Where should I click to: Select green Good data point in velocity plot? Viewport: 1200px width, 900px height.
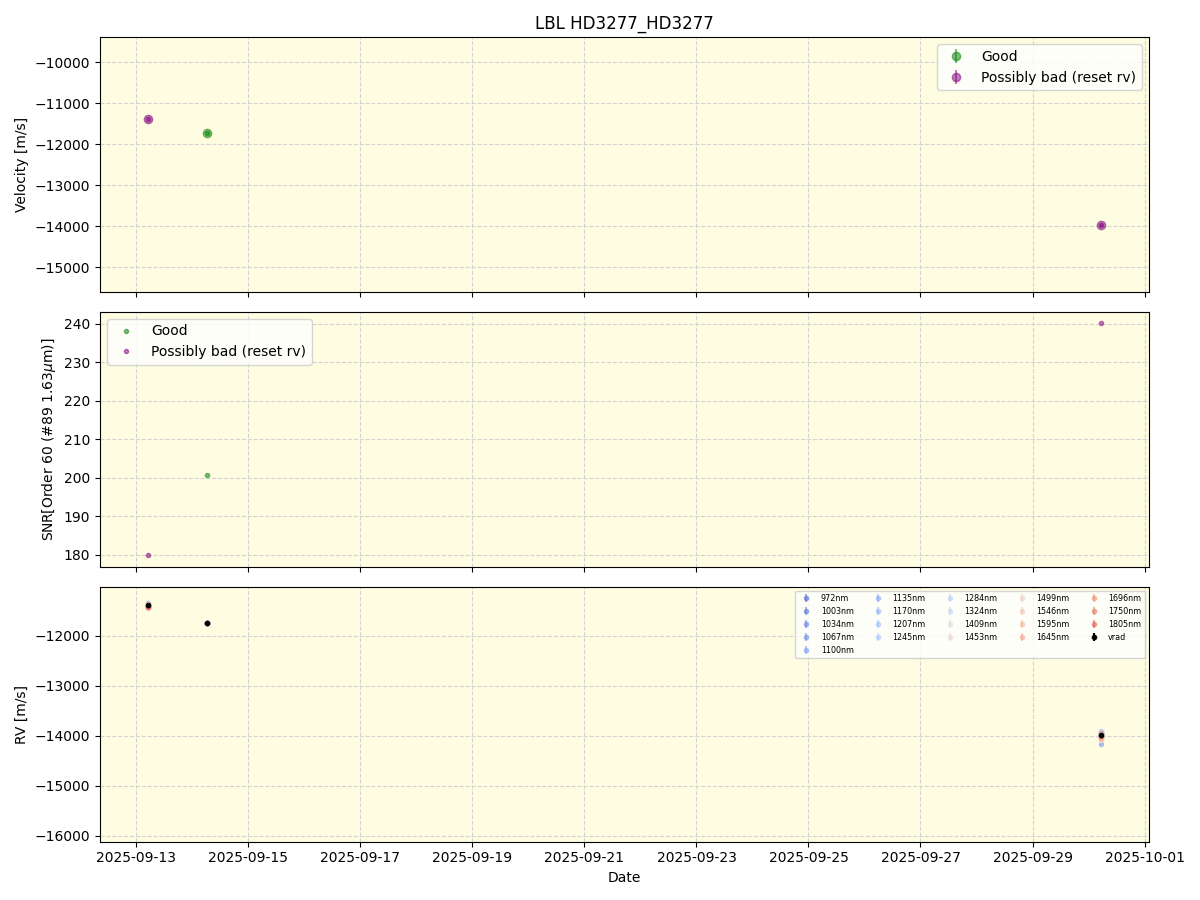click(207, 133)
